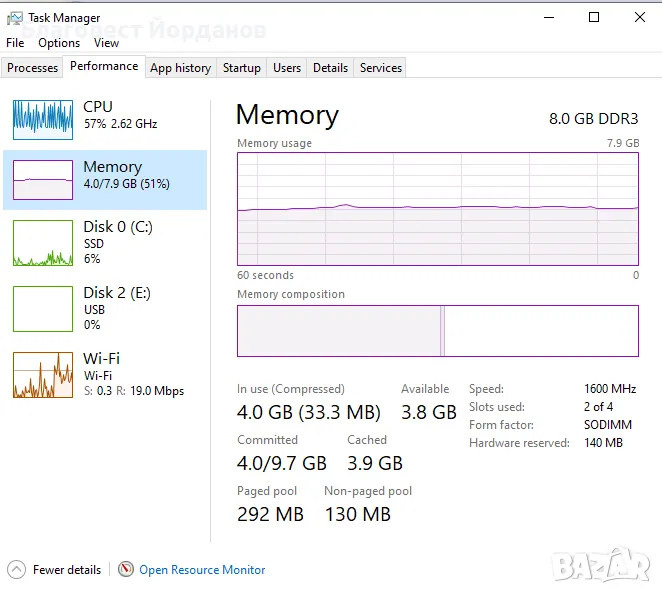The image size is (662, 594).
Task: Go to the Startup tab
Action: coord(242,68)
